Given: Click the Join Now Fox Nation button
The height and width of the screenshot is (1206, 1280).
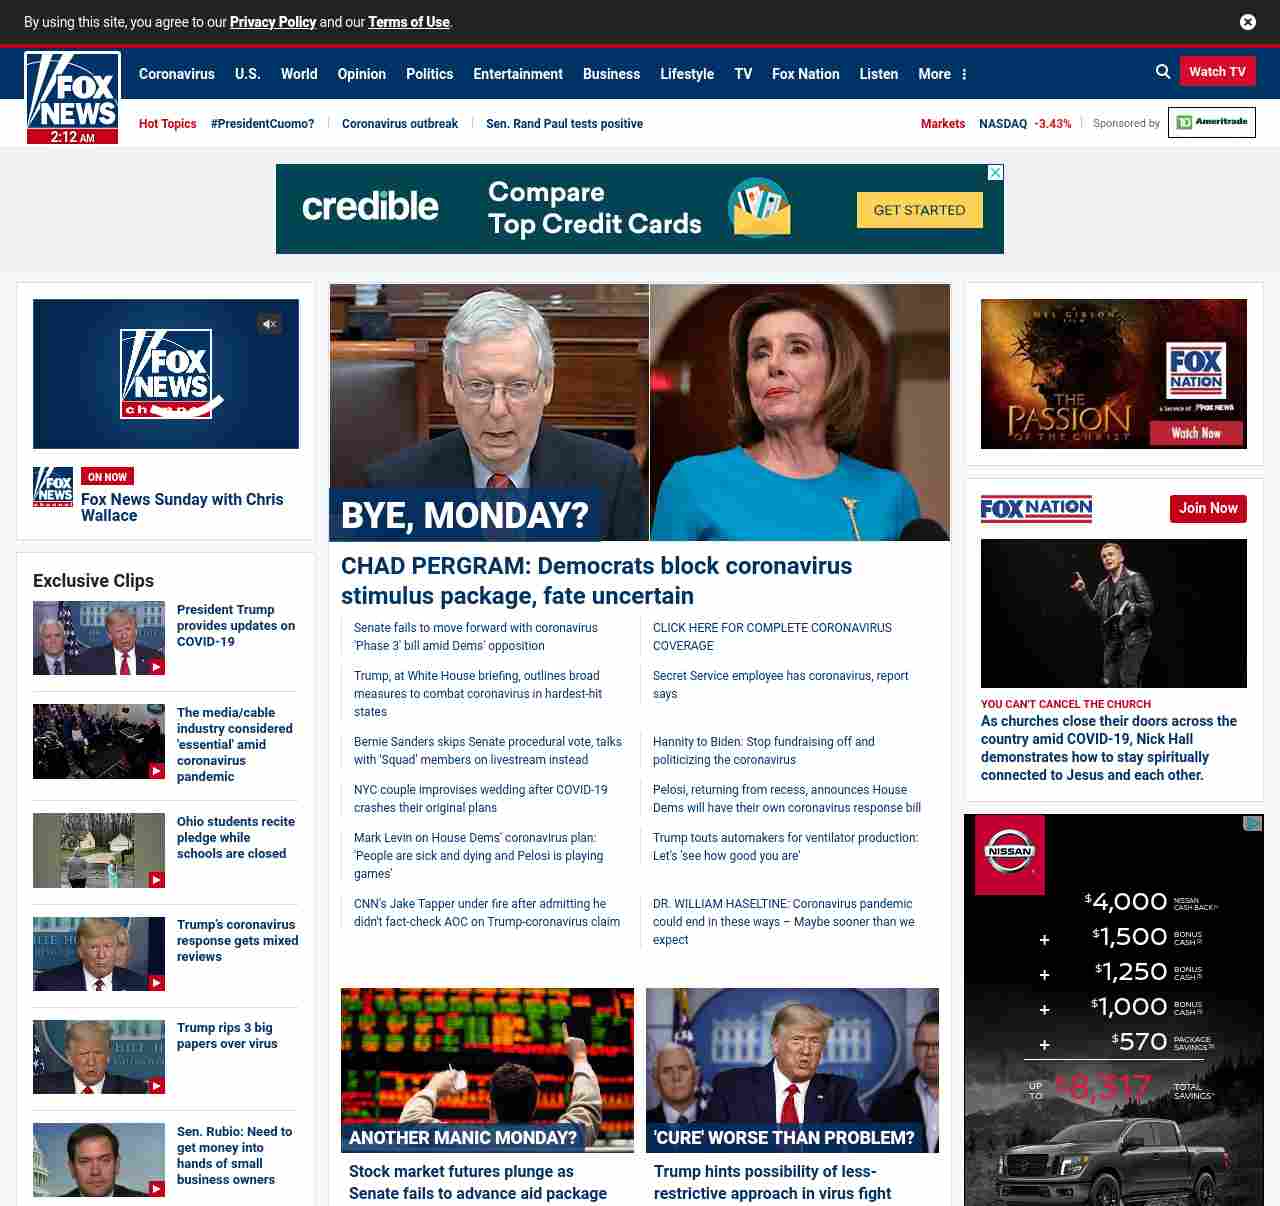Looking at the screenshot, I should click(1208, 508).
